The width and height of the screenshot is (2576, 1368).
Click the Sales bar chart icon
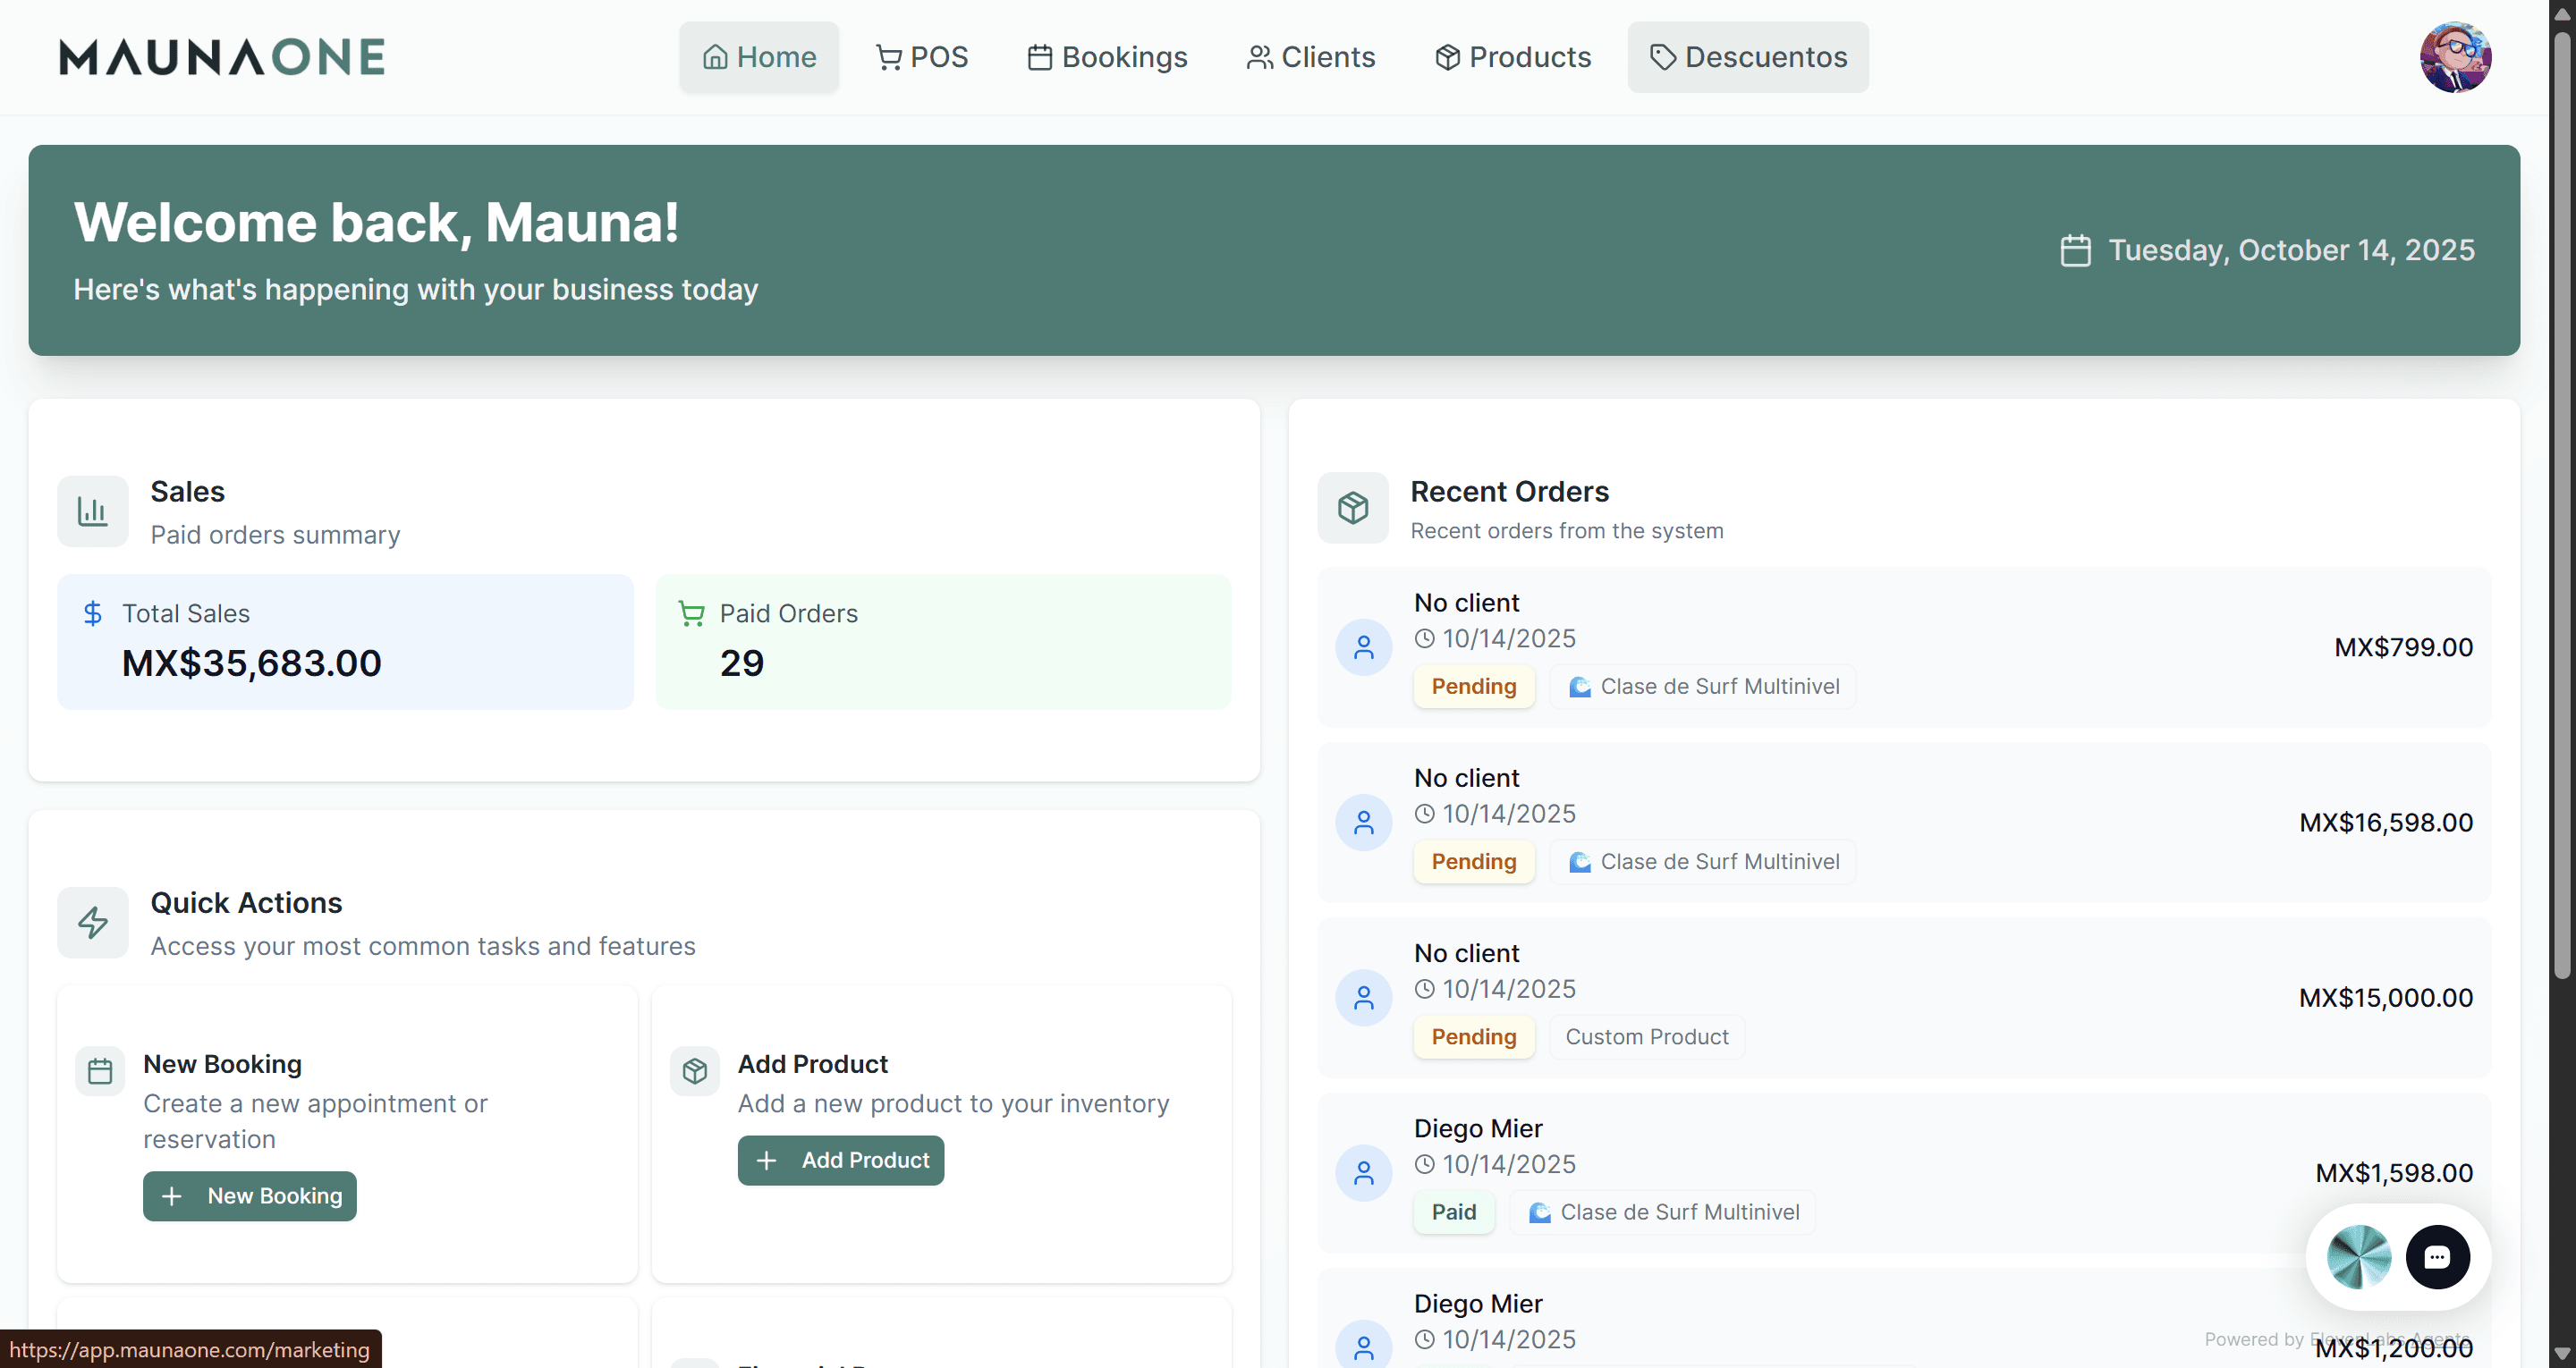click(x=93, y=511)
